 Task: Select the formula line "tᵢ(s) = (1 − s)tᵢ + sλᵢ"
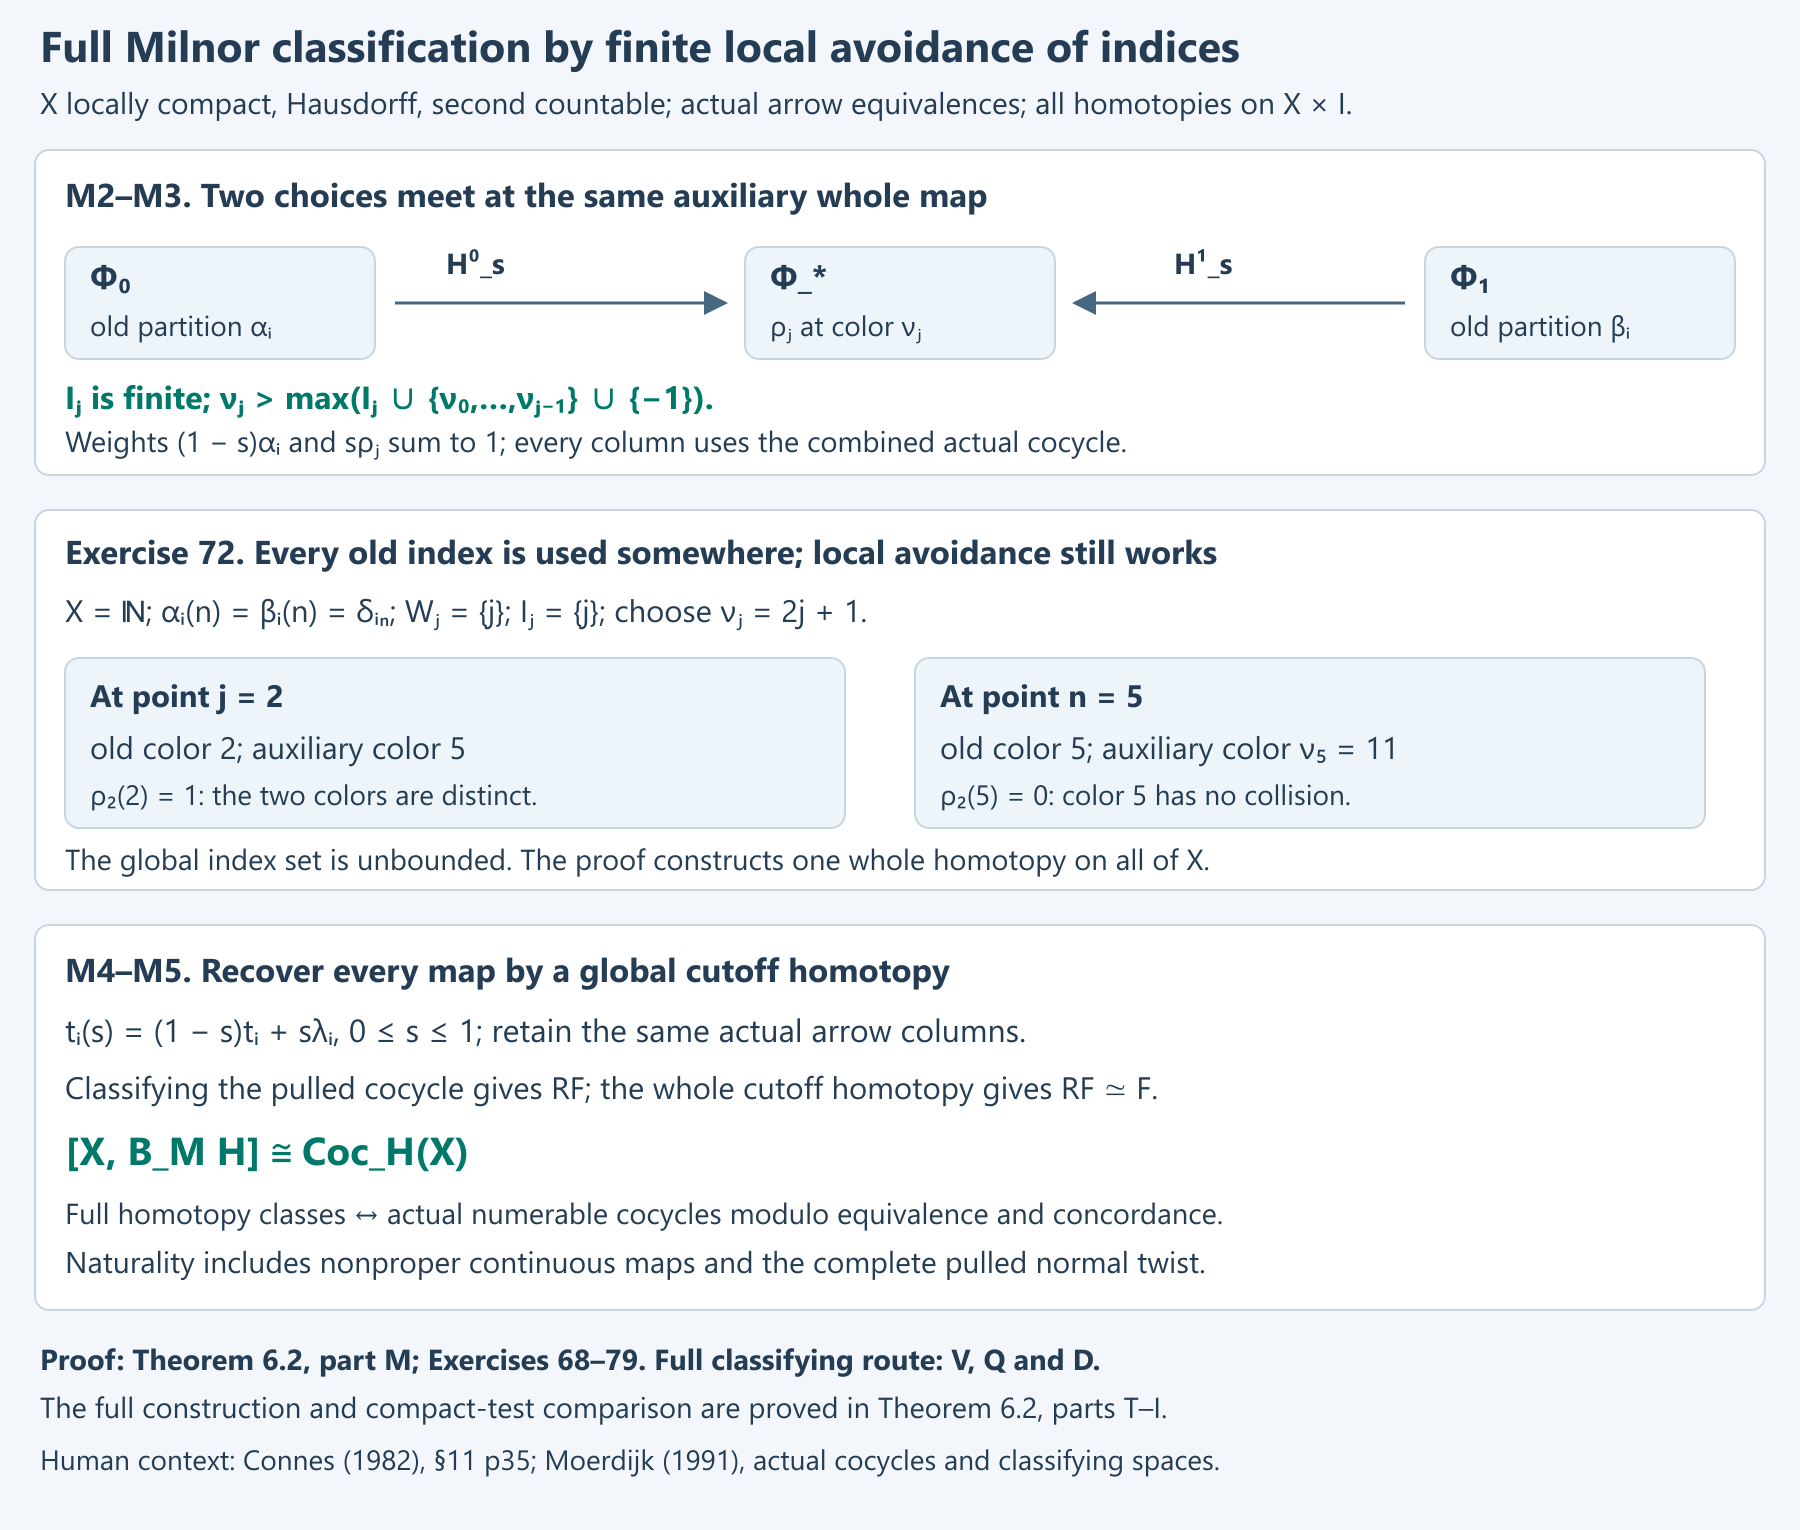coord(546,1031)
